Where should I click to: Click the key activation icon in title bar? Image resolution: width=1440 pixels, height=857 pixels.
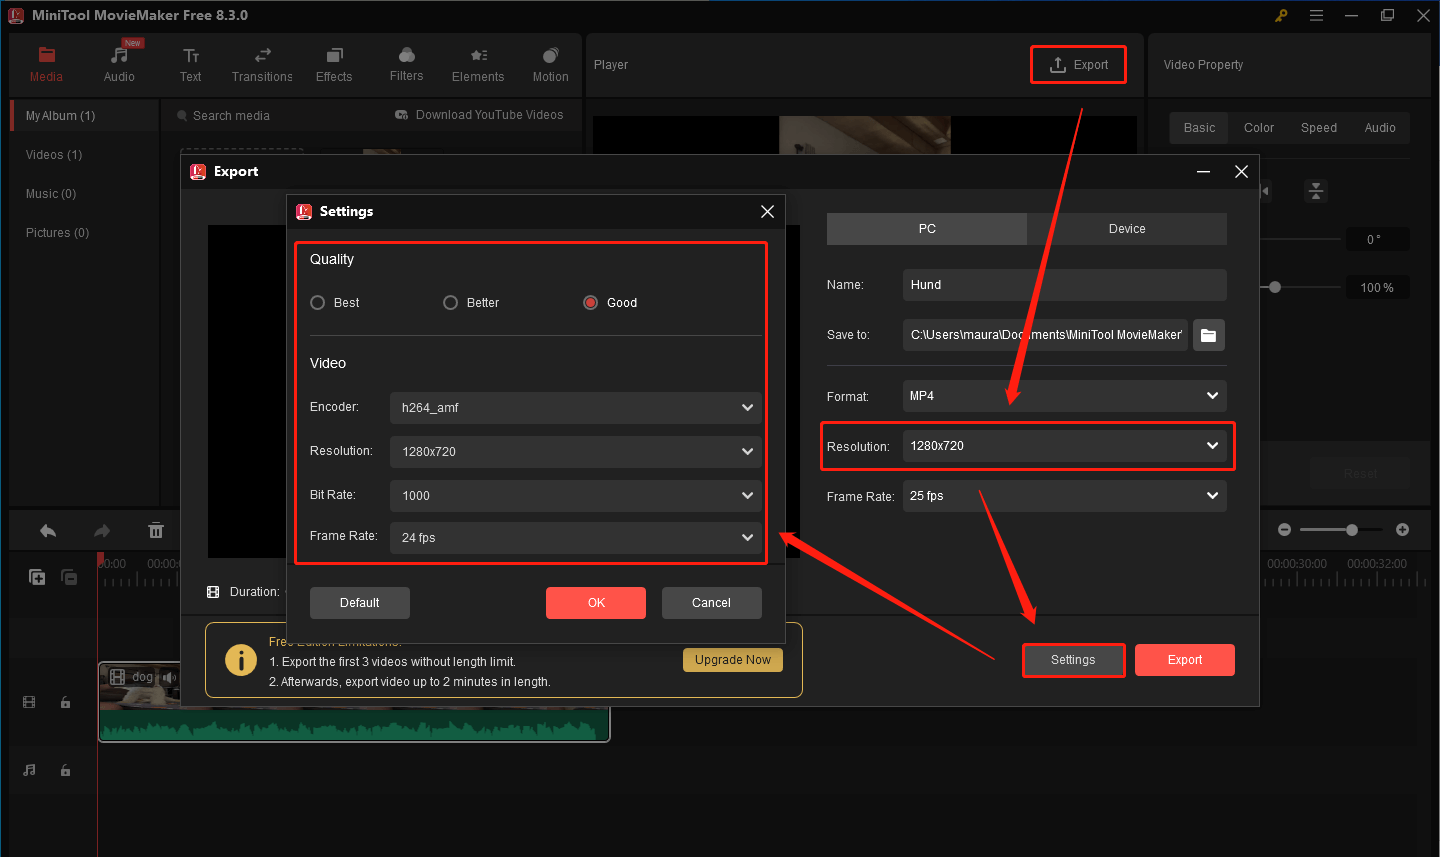1281,15
